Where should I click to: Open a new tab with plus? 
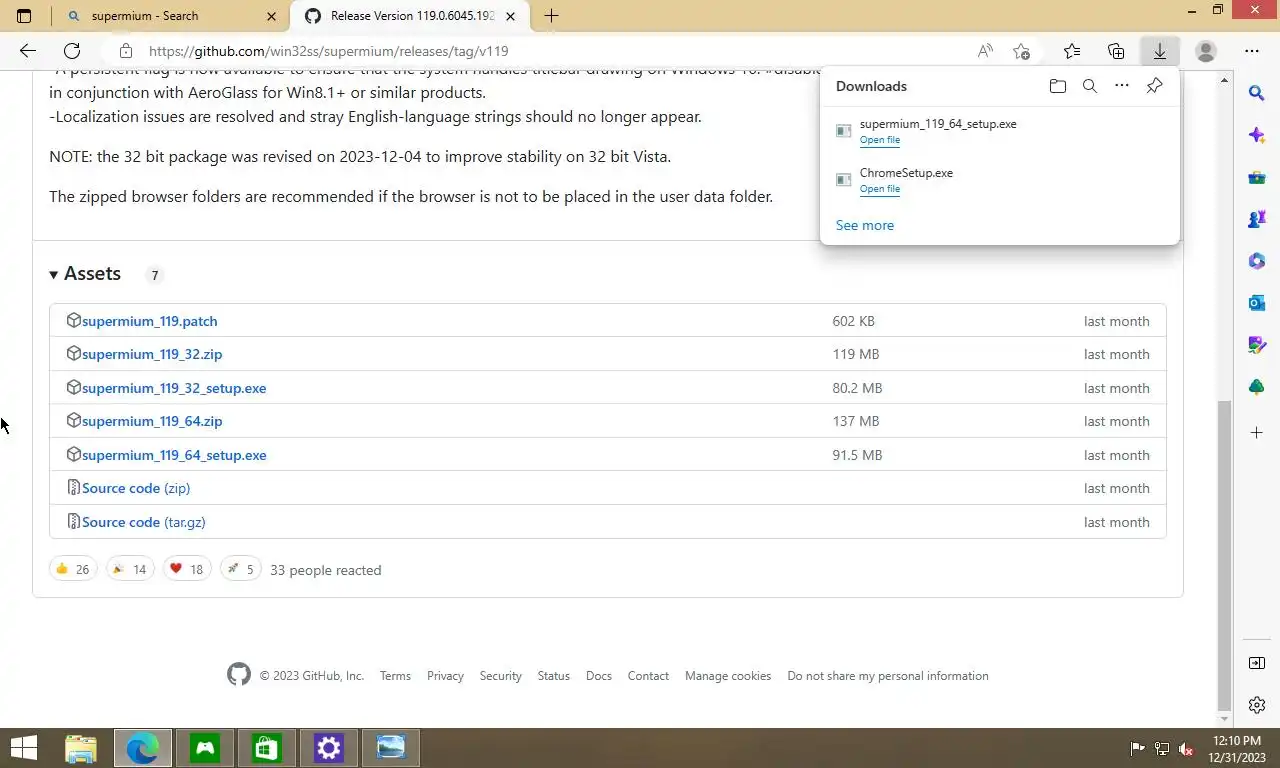tap(551, 15)
